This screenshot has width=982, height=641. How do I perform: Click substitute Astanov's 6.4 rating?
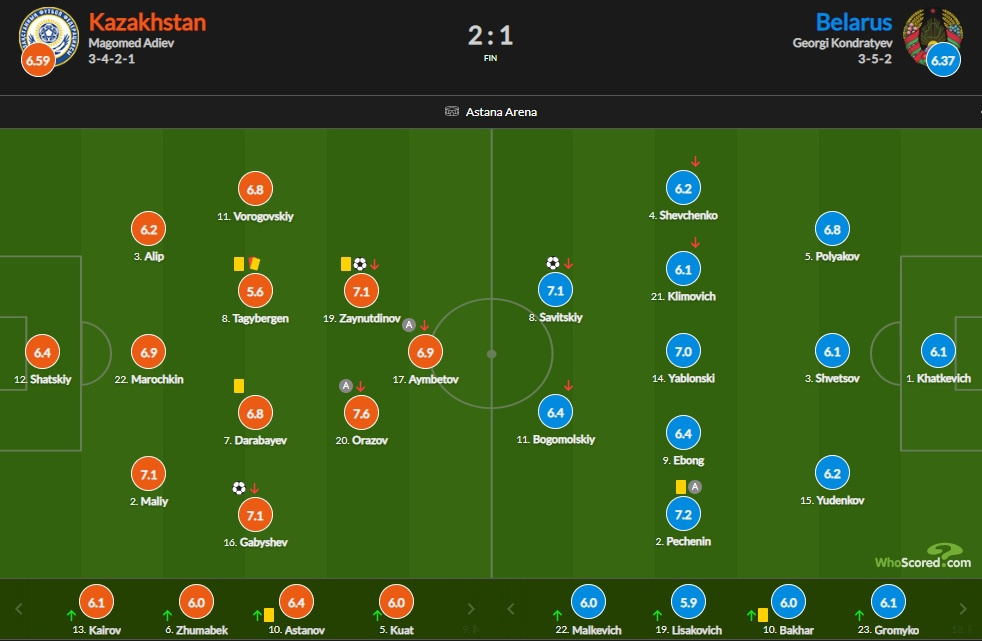296,602
